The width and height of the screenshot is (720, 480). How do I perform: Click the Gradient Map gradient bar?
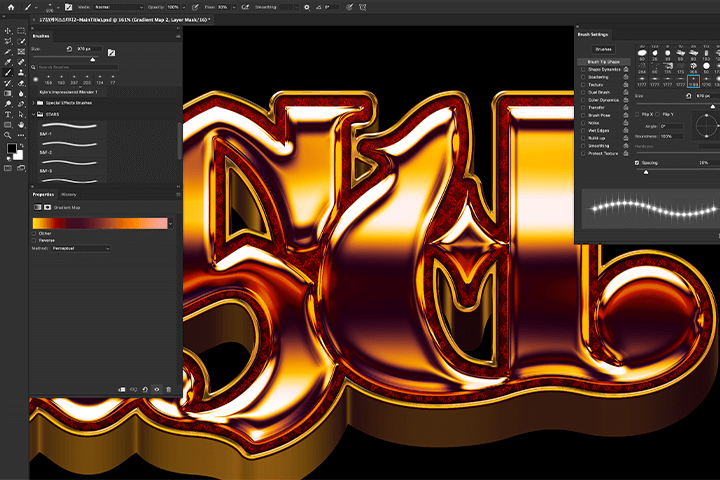[100, 224]
